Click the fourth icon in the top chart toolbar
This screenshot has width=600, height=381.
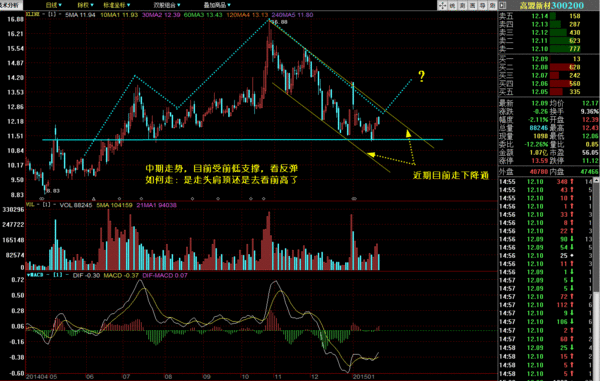coord(472,5)
